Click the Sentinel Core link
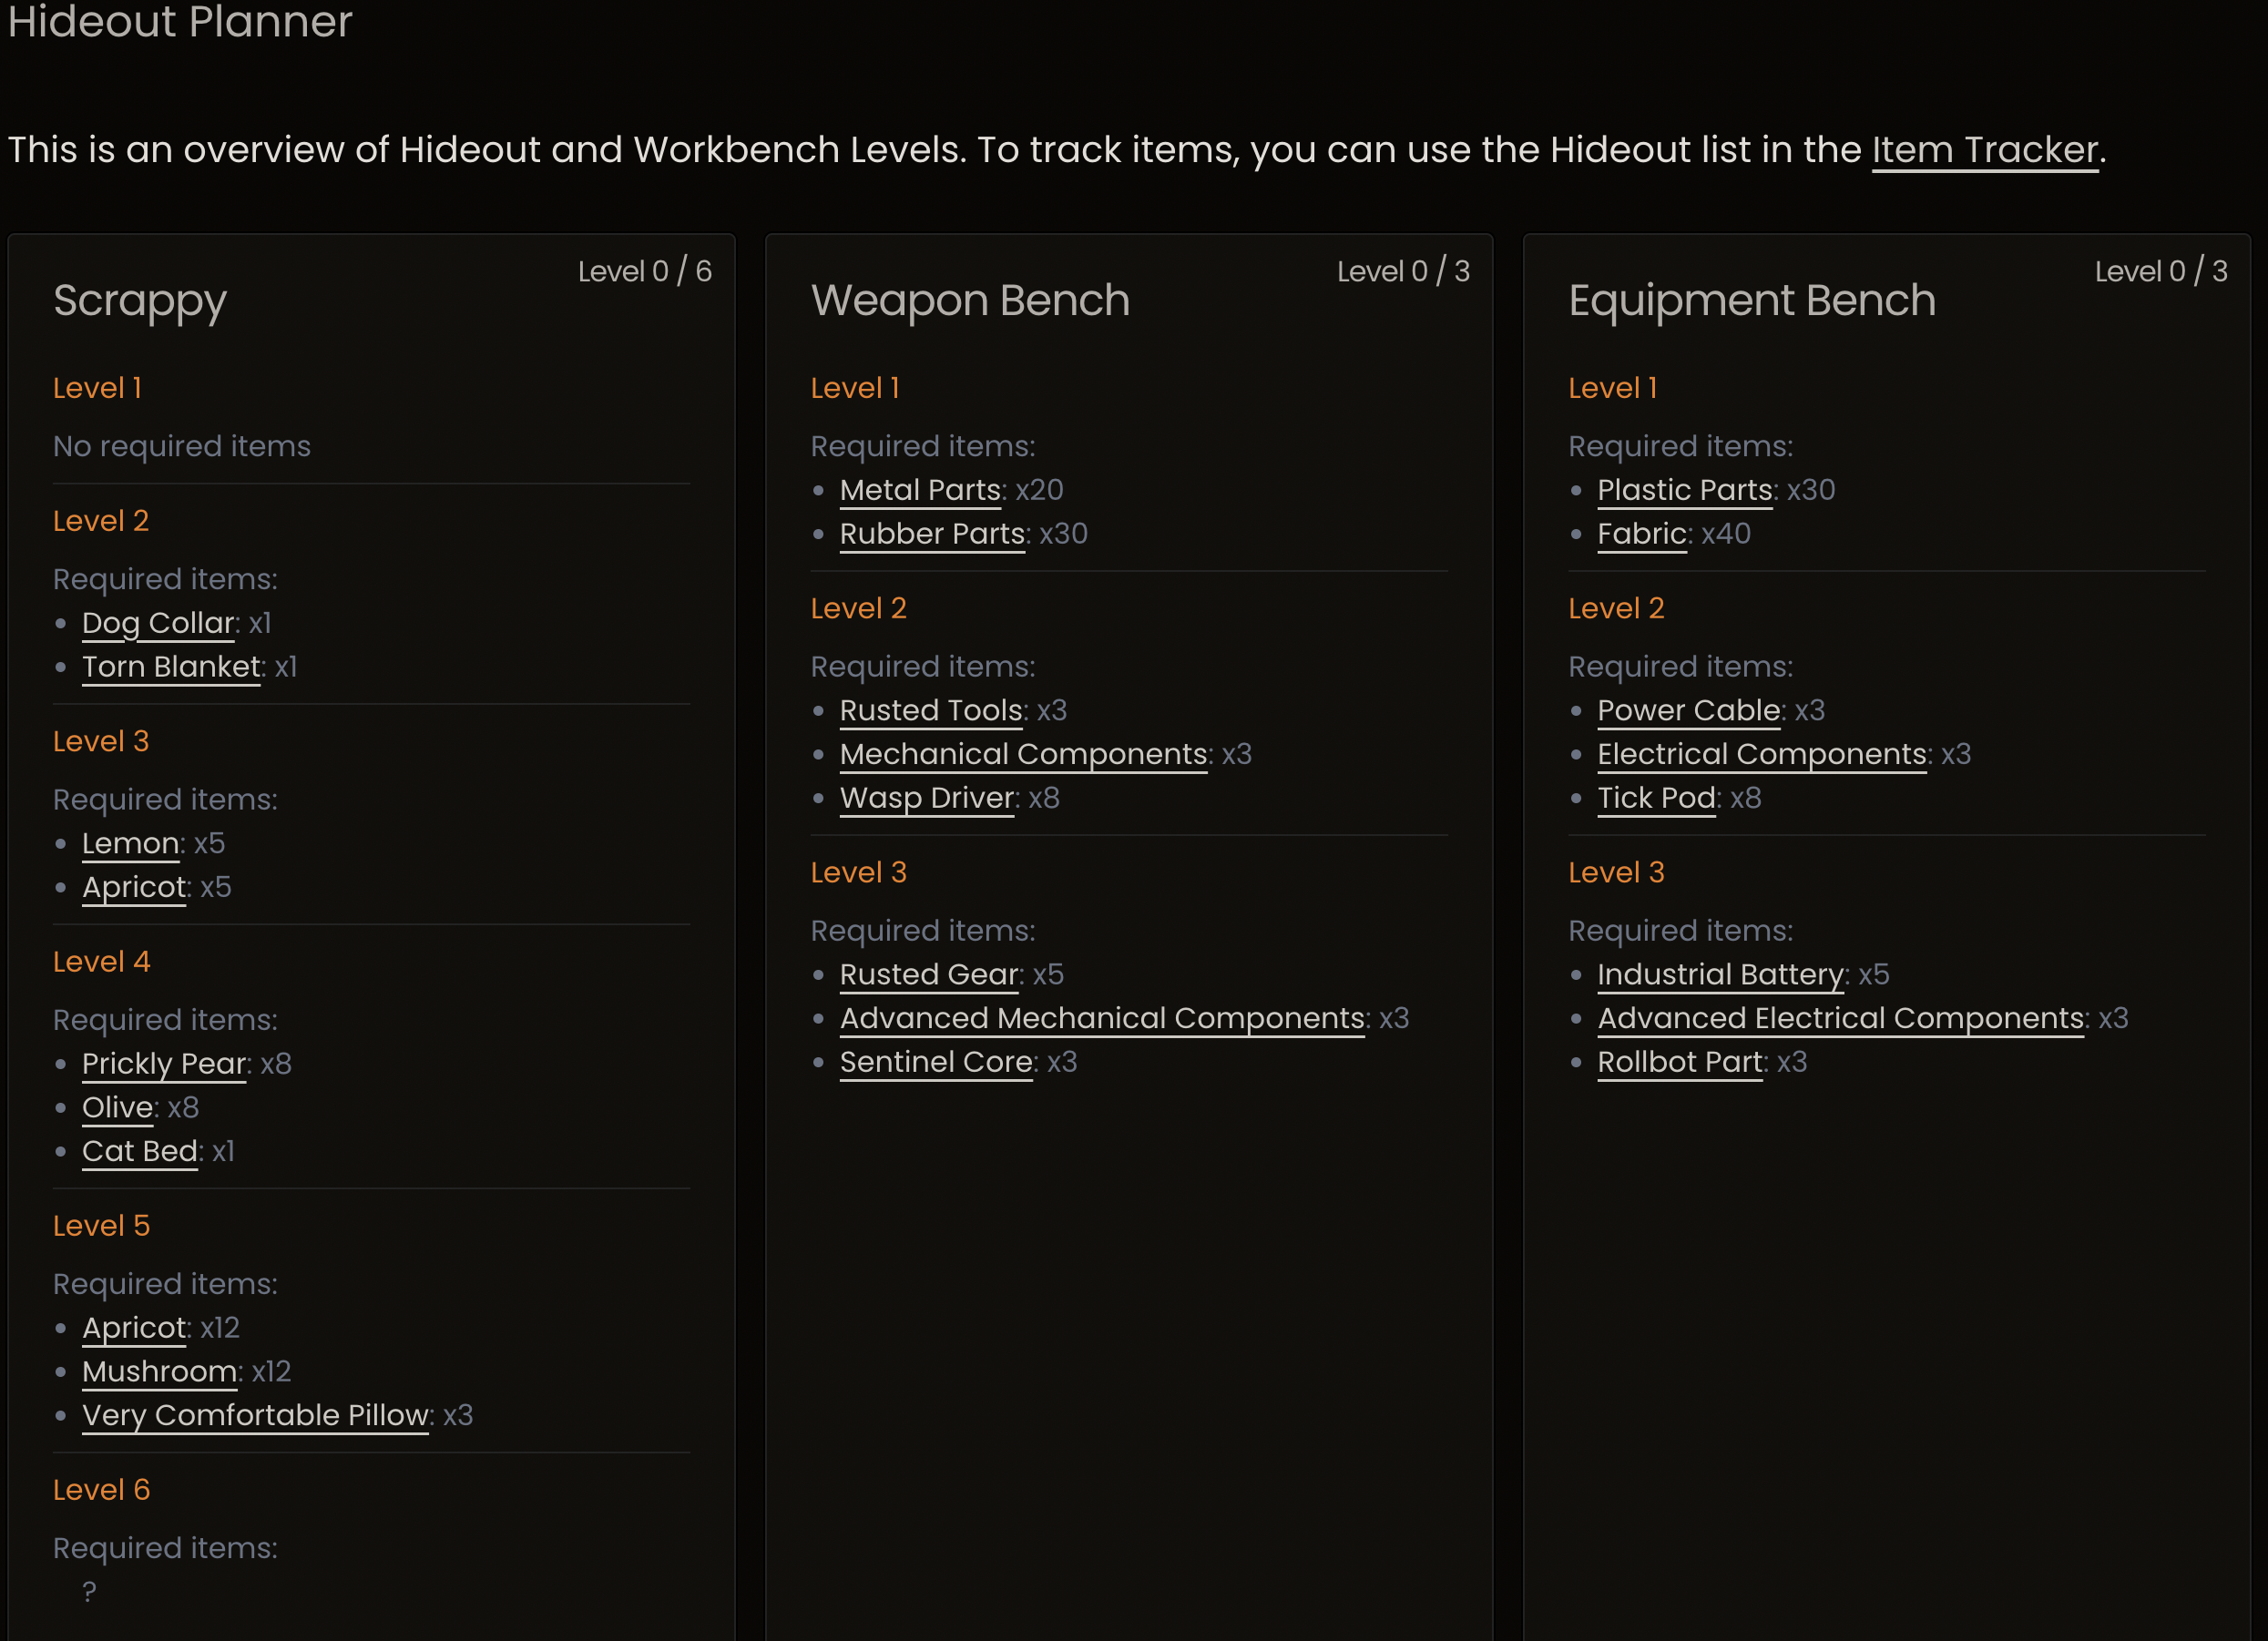The image size is (2268, 1641). [936, 1062]
